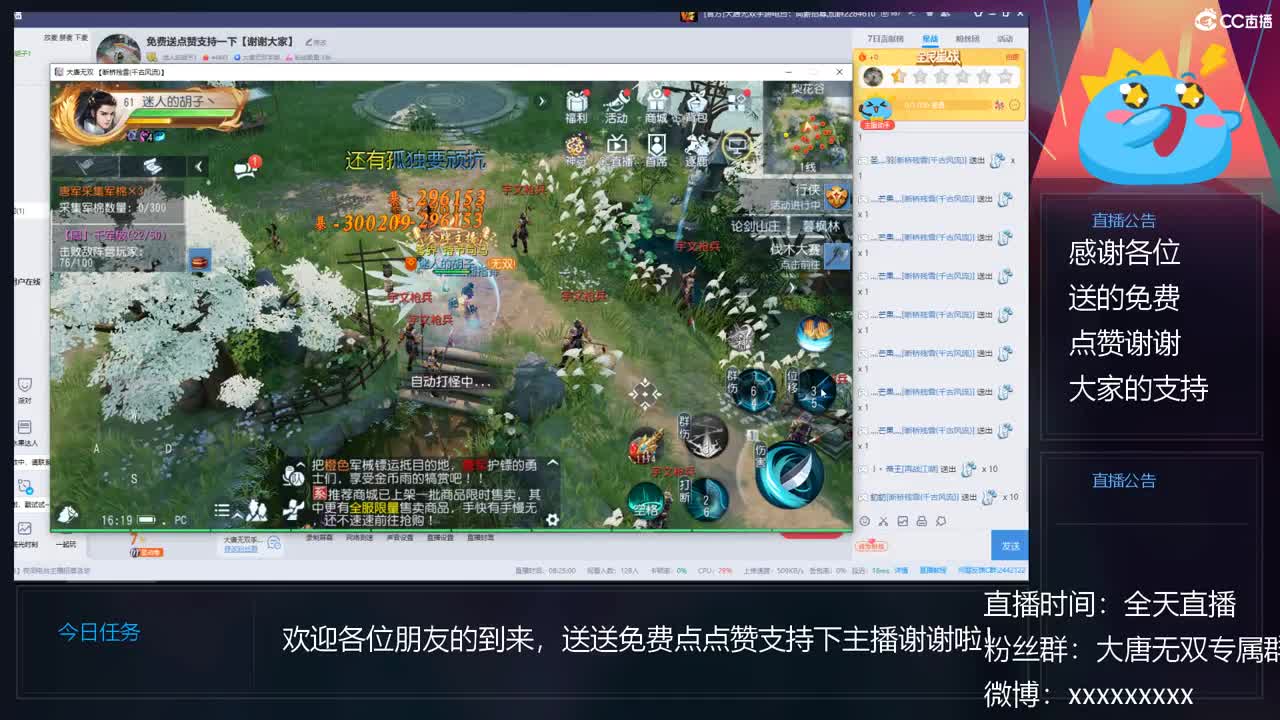The width and height of the screenshot is (1280, 720).
Task: Use the 位移 dash skill button
Action: coord(814,391)
